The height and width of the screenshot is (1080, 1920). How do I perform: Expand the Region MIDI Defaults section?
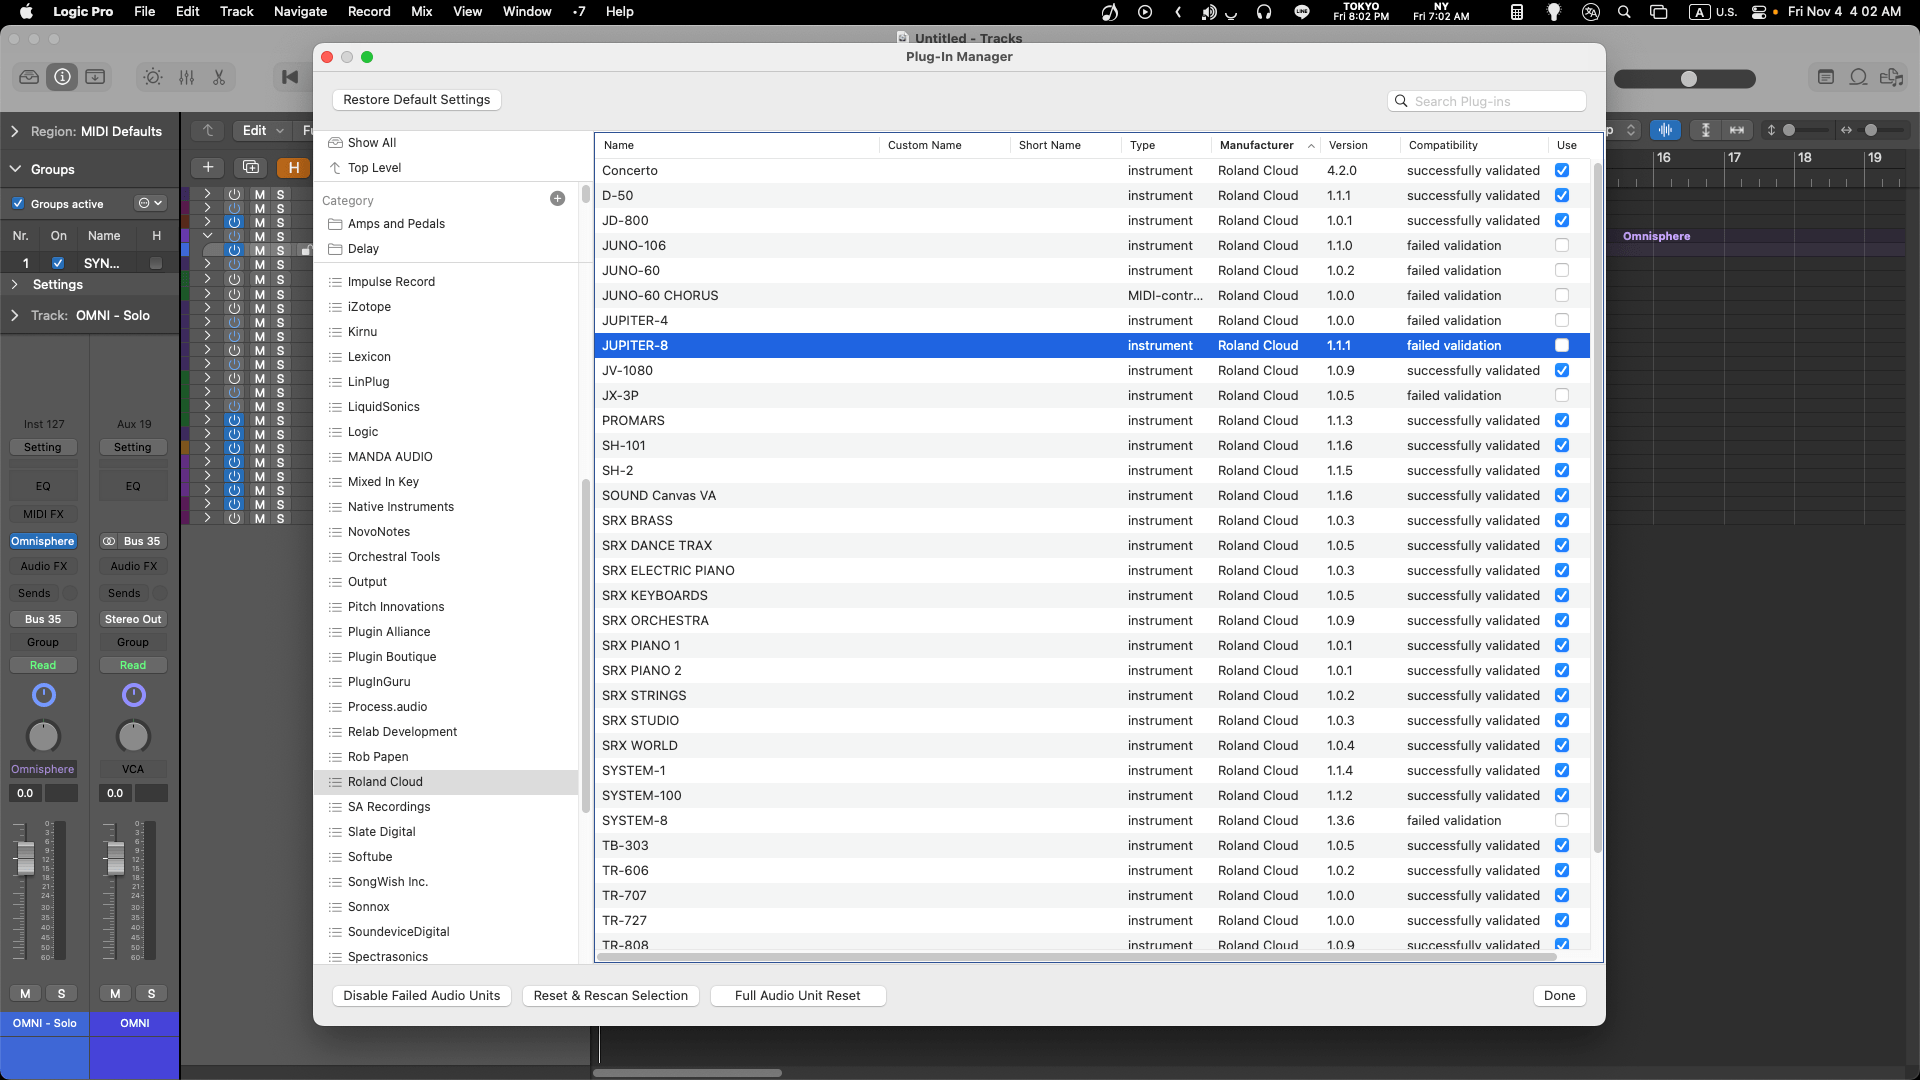click(15, 131)
